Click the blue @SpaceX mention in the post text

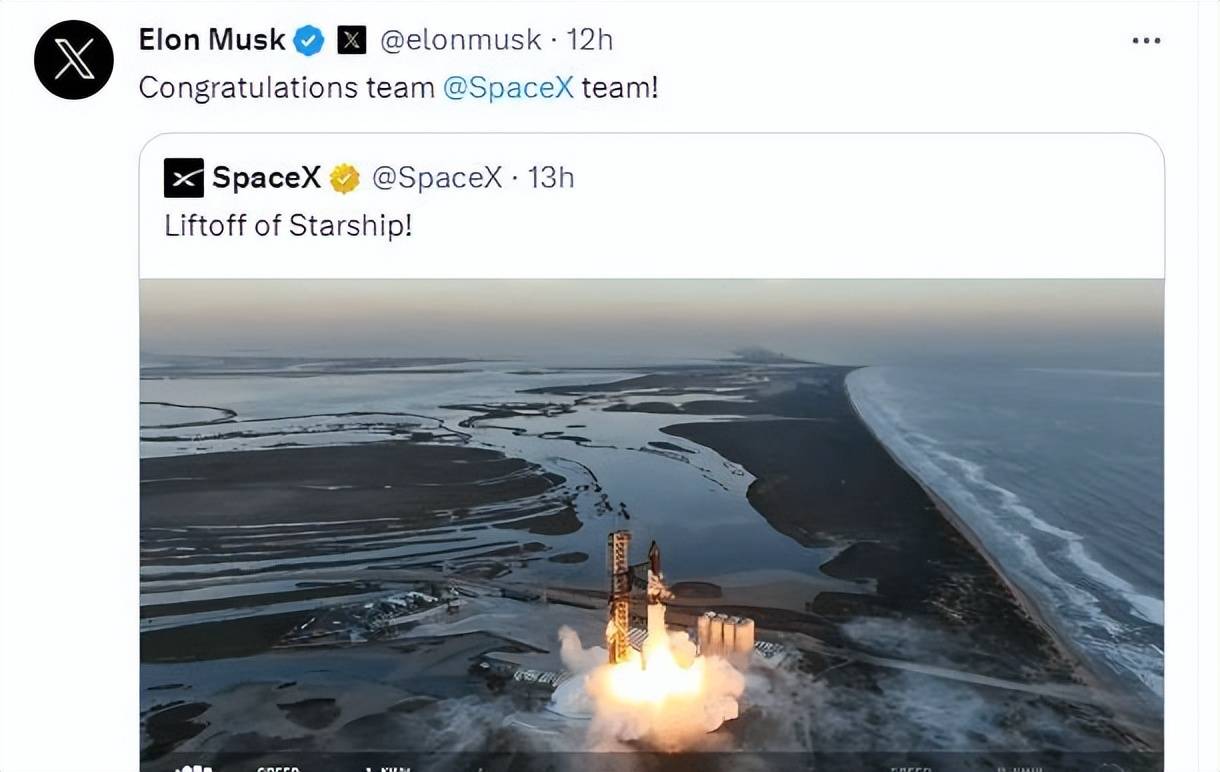coord(508,88)
